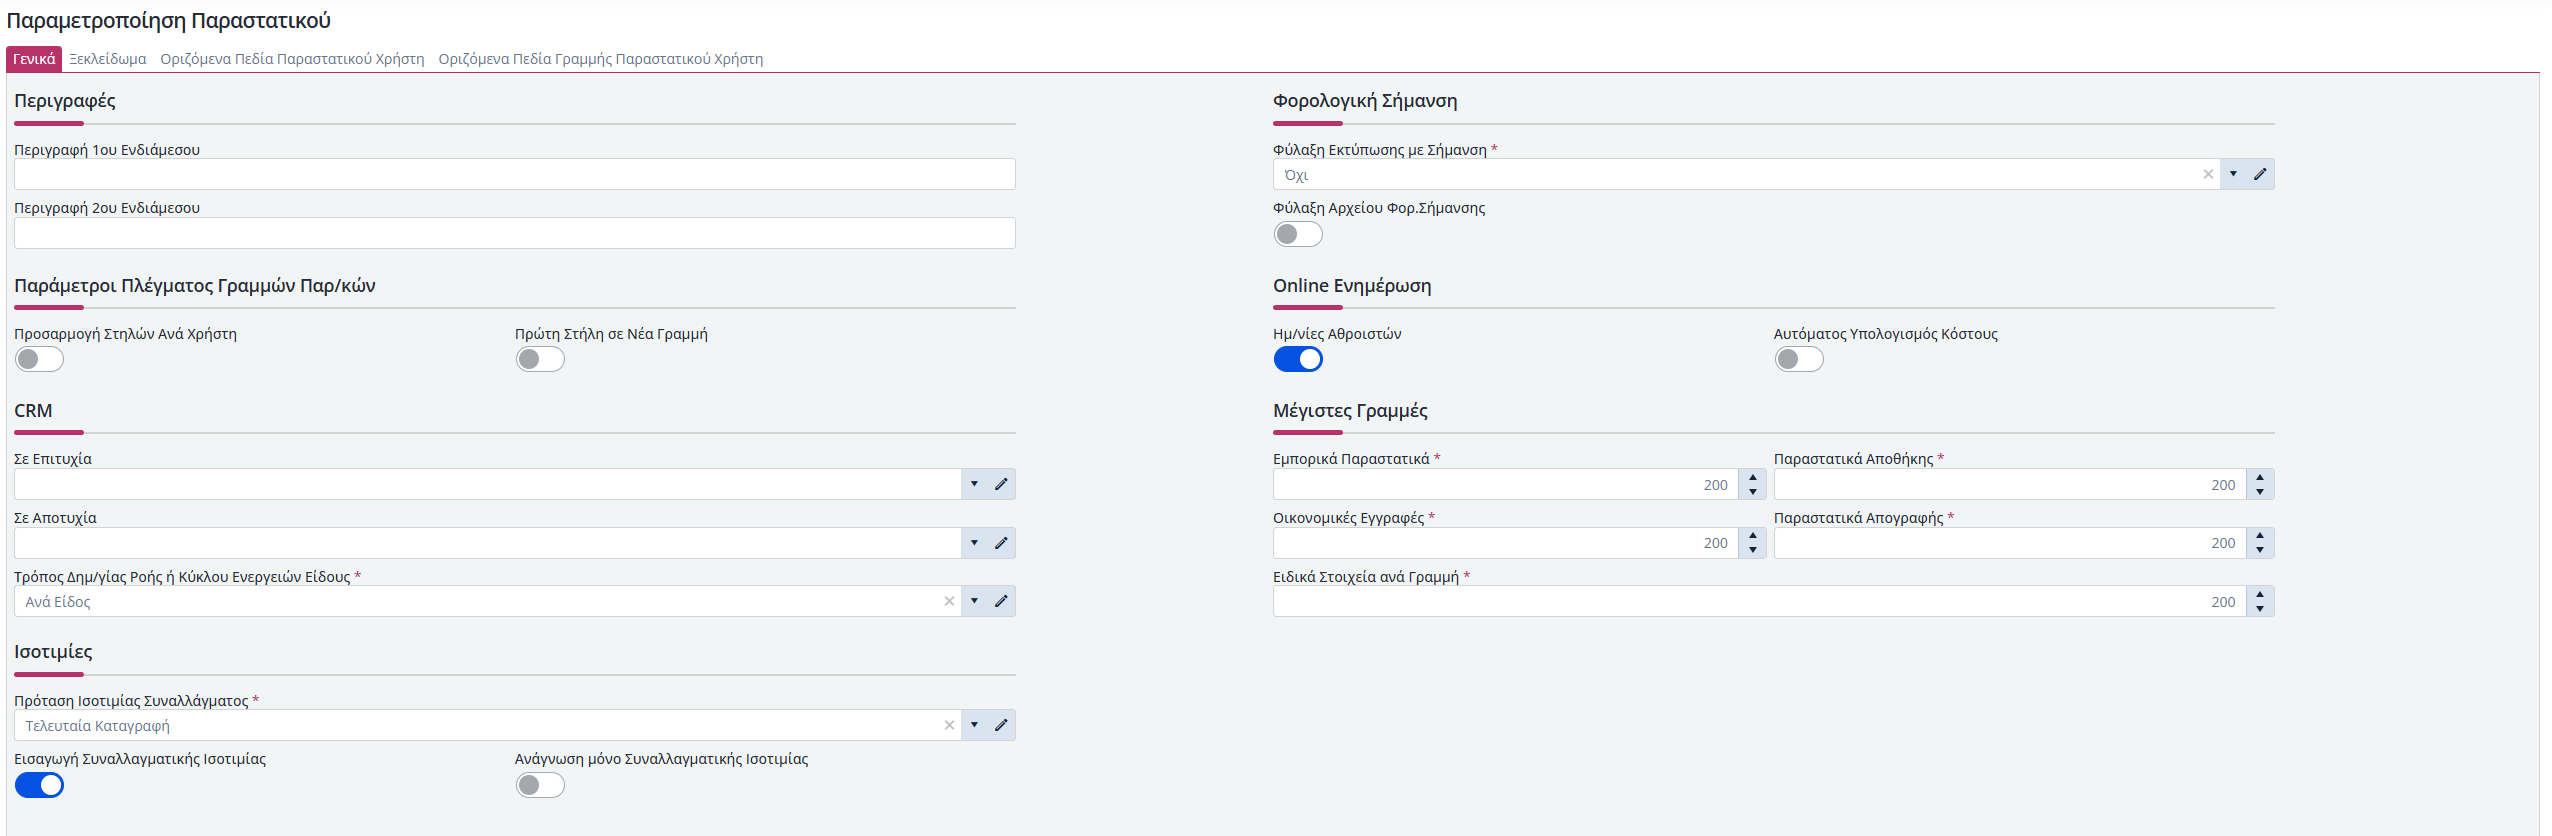
Task: Decrease Εμπορικά Παραστατικά value with down arrow
Action: click(x=1753, y=491)
